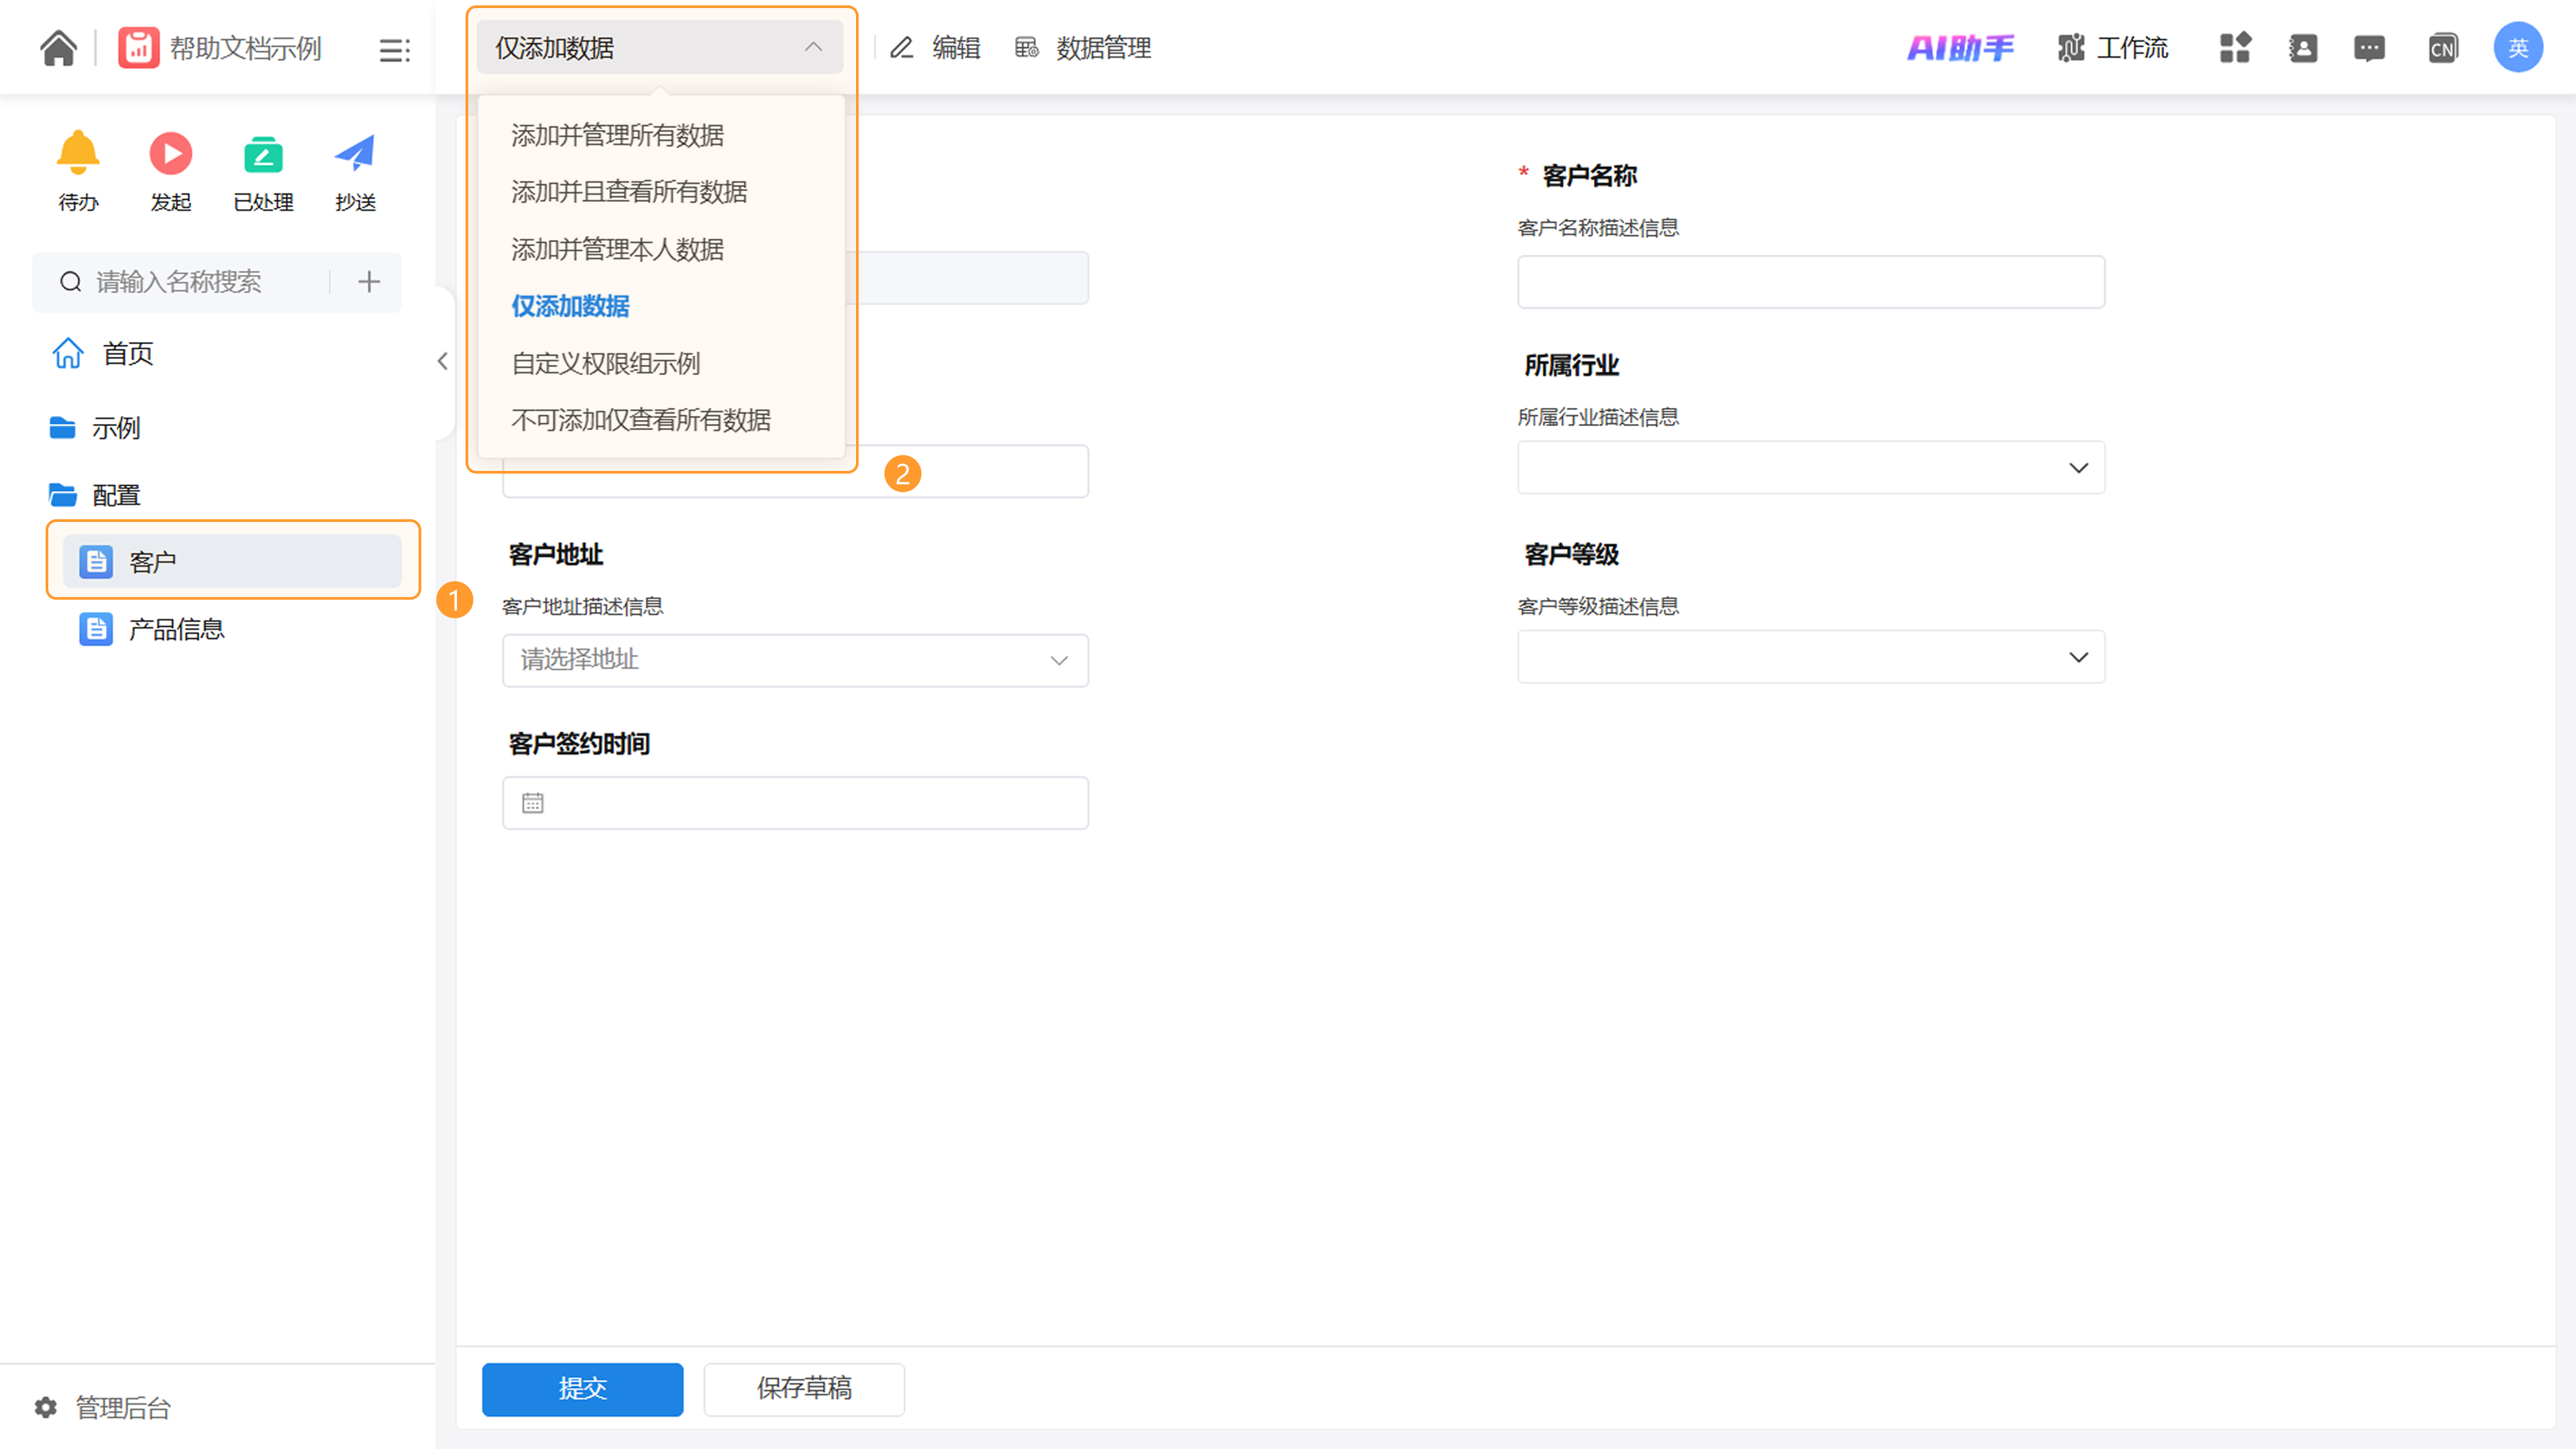Select 产品信息 form in sidebar
Screen dimensions: 2576x1449
(176, 629)
